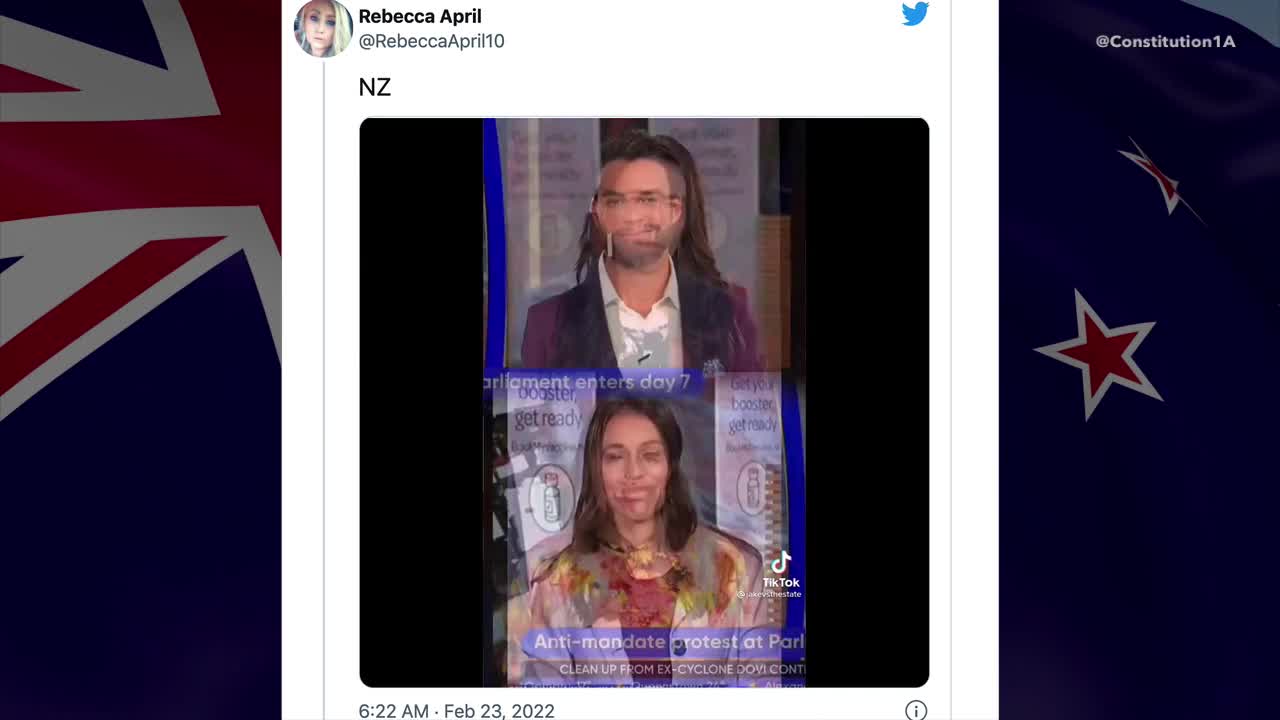Click the large red star on the flag
The height and width of the screenshot is (720, 1280).
coord(1100,352)
